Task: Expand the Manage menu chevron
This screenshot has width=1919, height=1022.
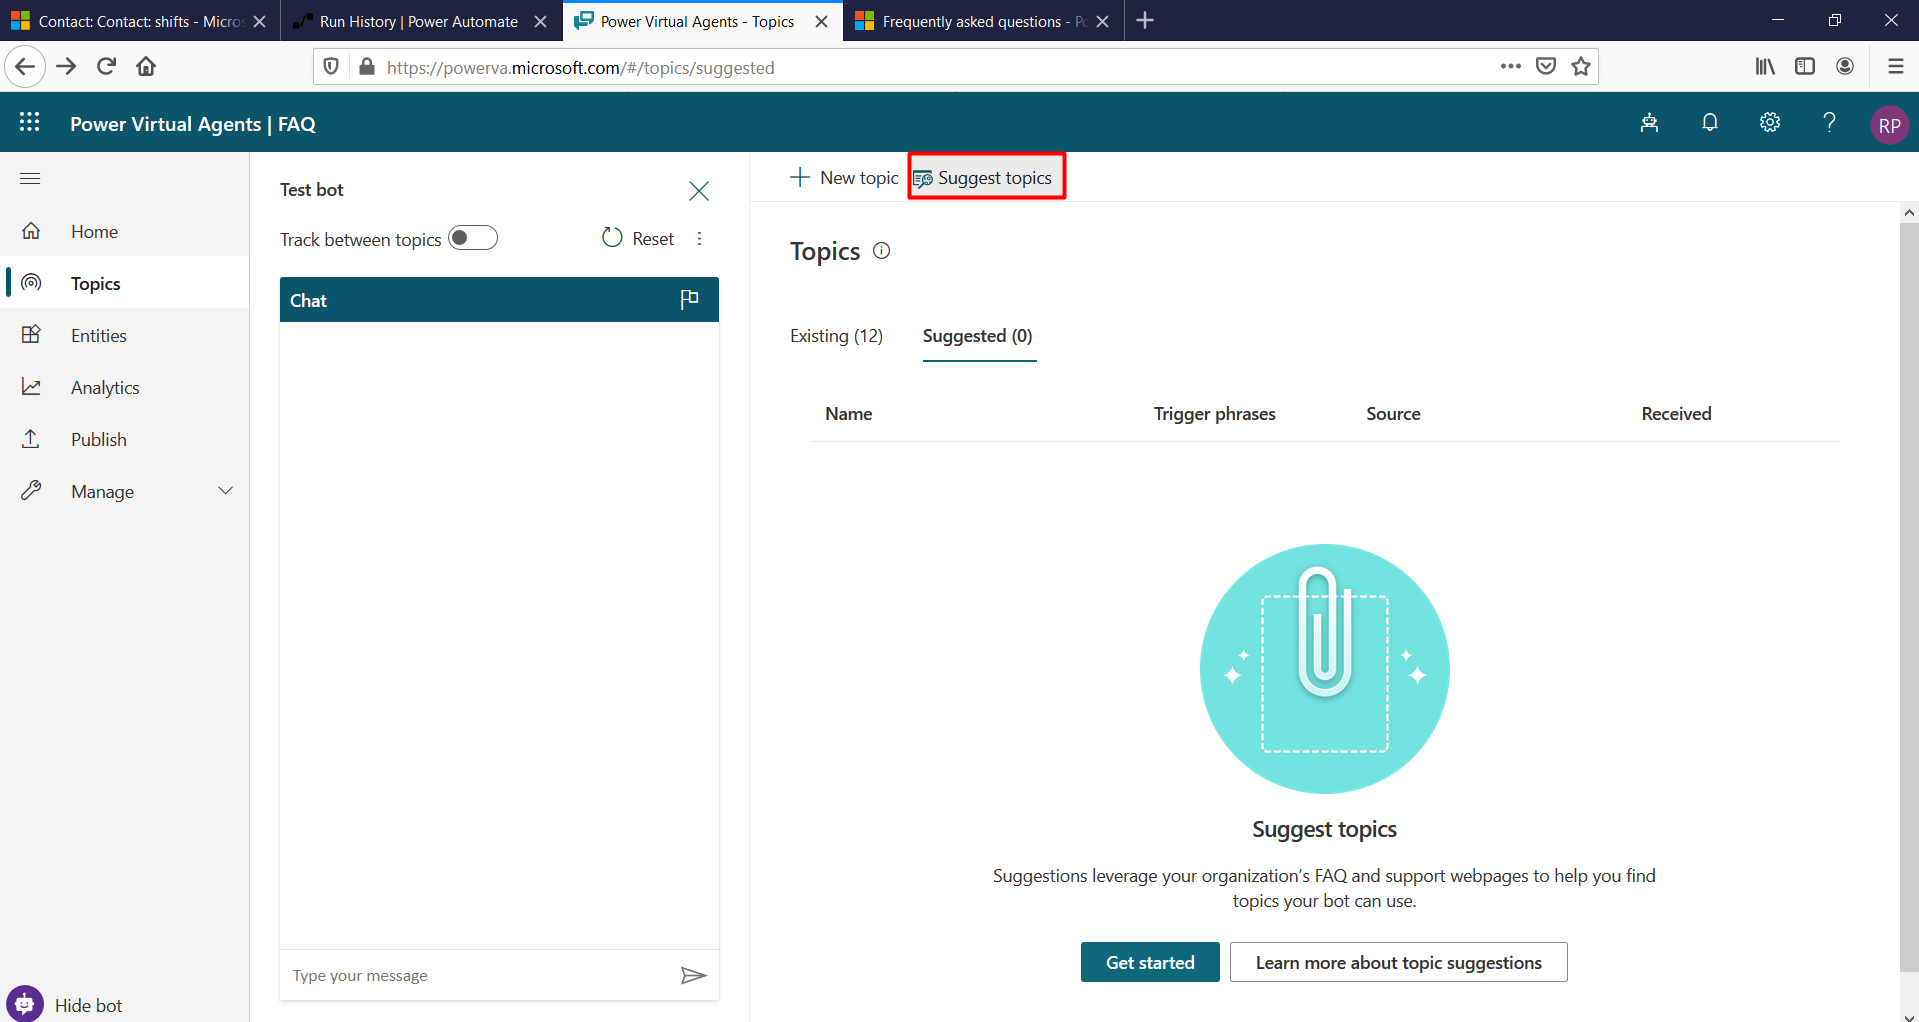Action: click(226, 491)
